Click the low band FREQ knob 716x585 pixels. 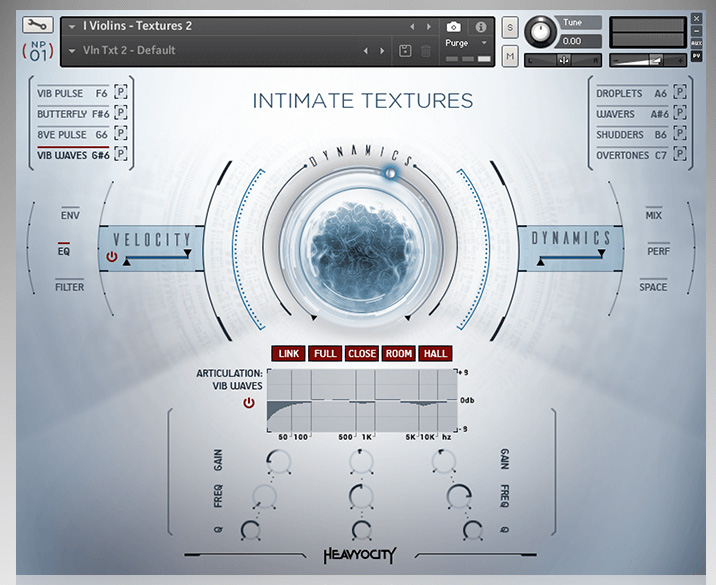pos(264,497)
